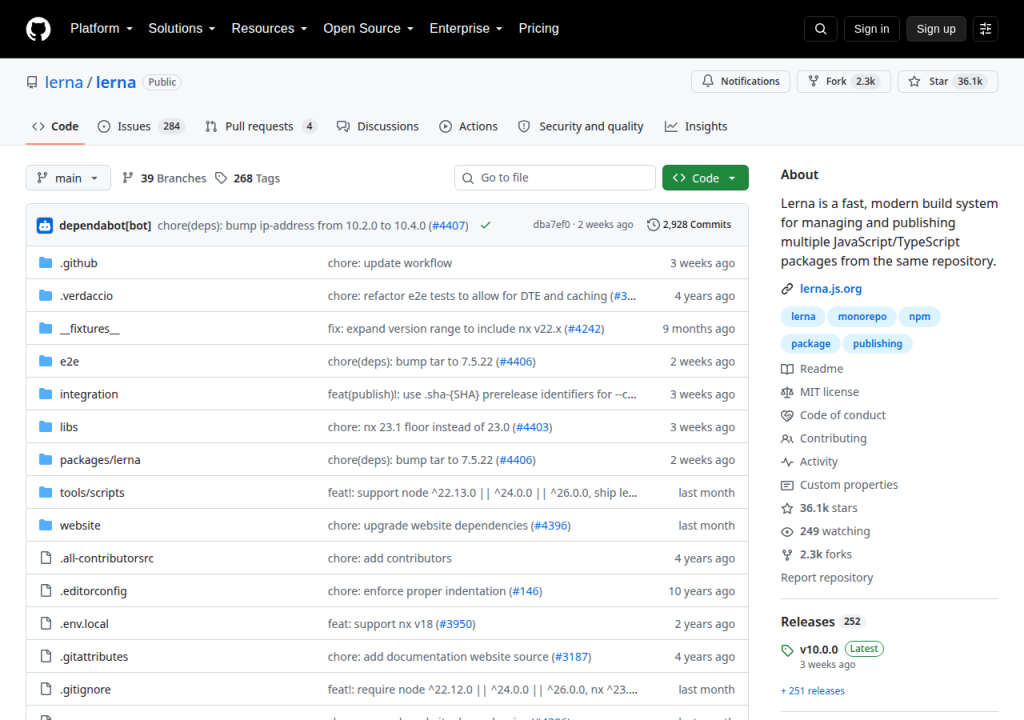Open the integration folder
The width and height of the screenshot is (1024, 720).
point(89,394)
